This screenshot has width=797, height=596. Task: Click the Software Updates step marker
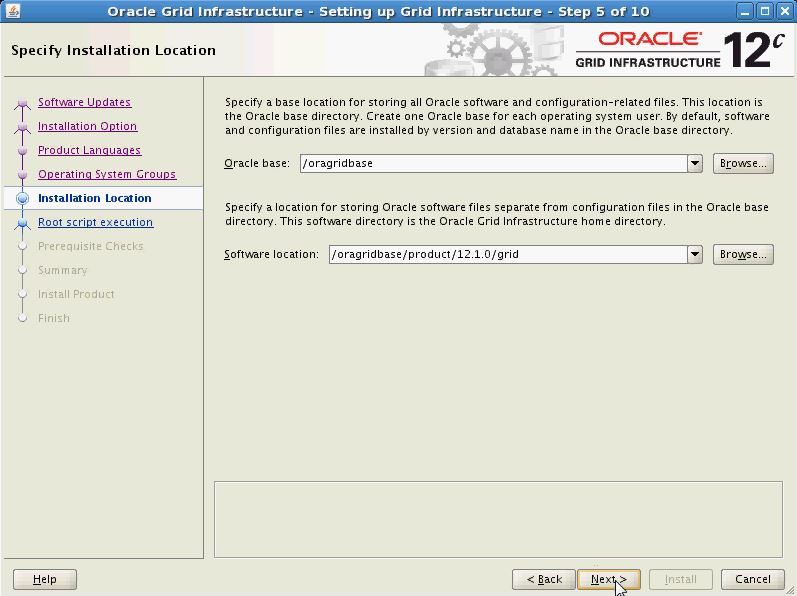[22, 103]
